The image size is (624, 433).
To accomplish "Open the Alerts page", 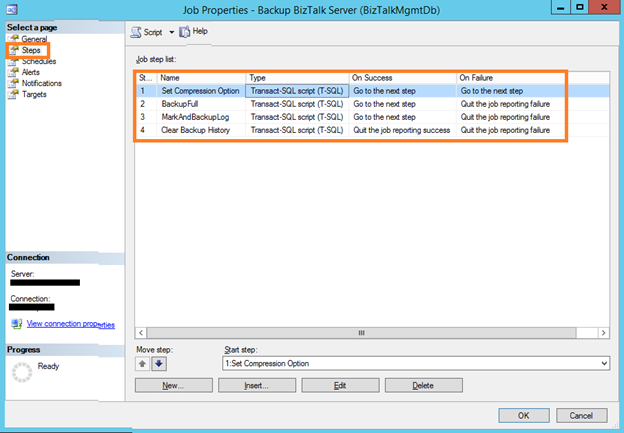I will click(x=31, y=72).
